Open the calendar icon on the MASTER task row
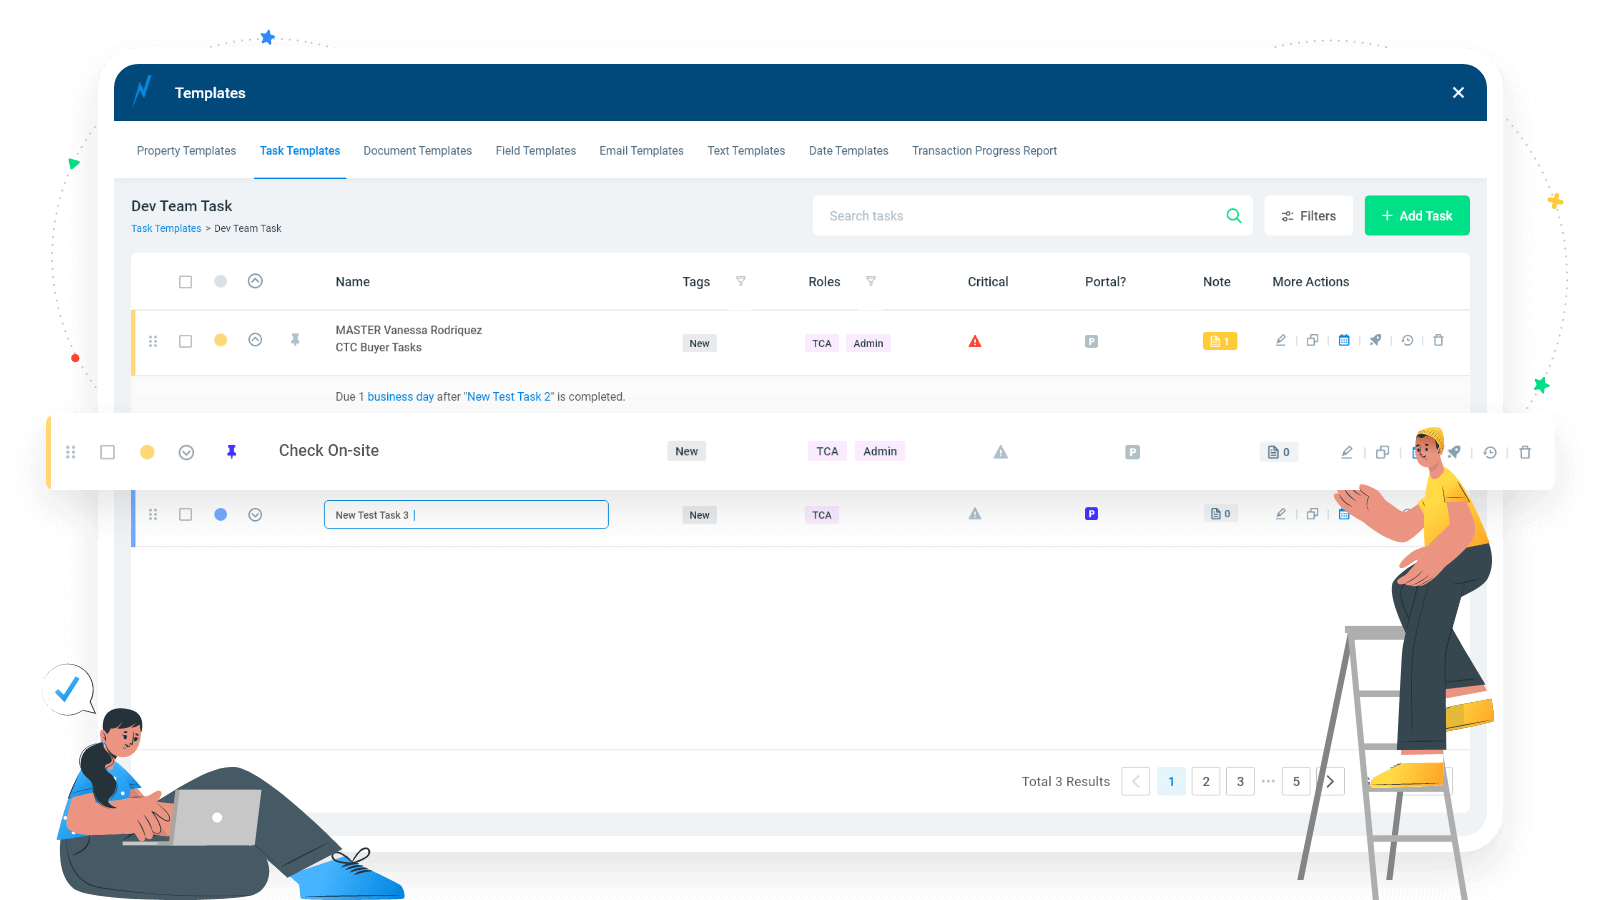 tap(1344, 340)
